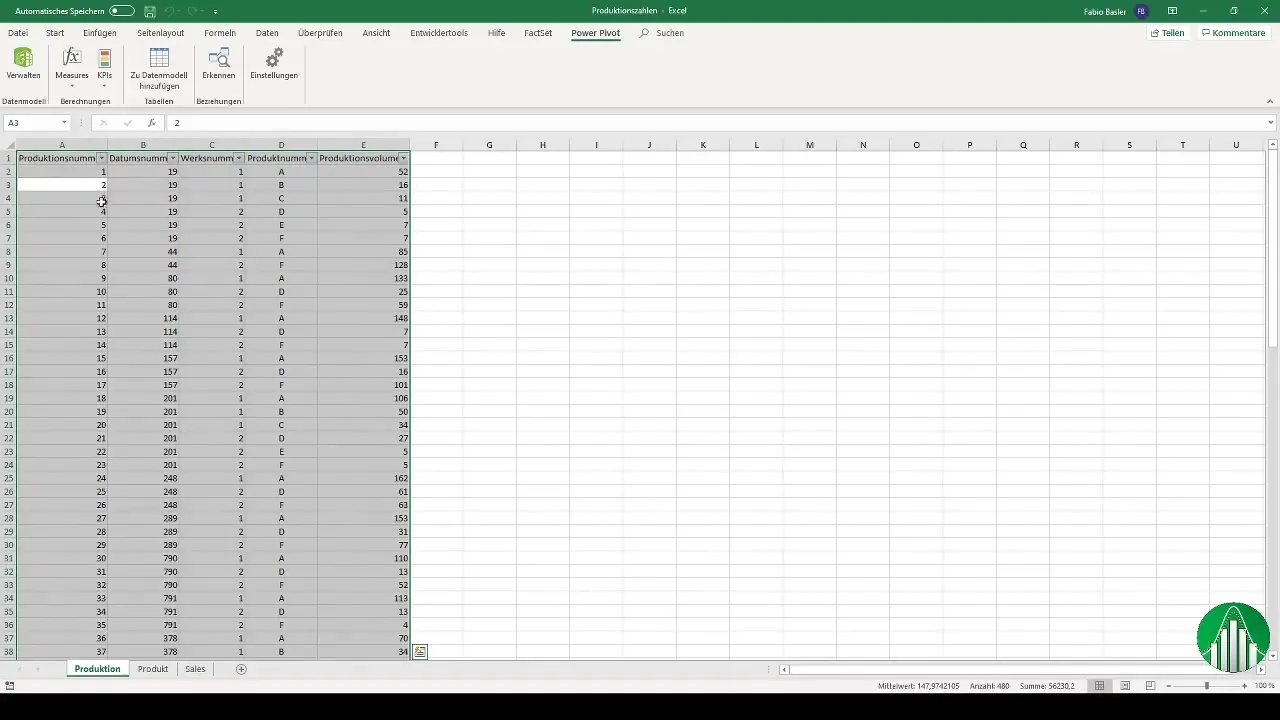Open Power Pivot Verwalten window
This screenshot has width=1280, height=720.
coord(23,64)
